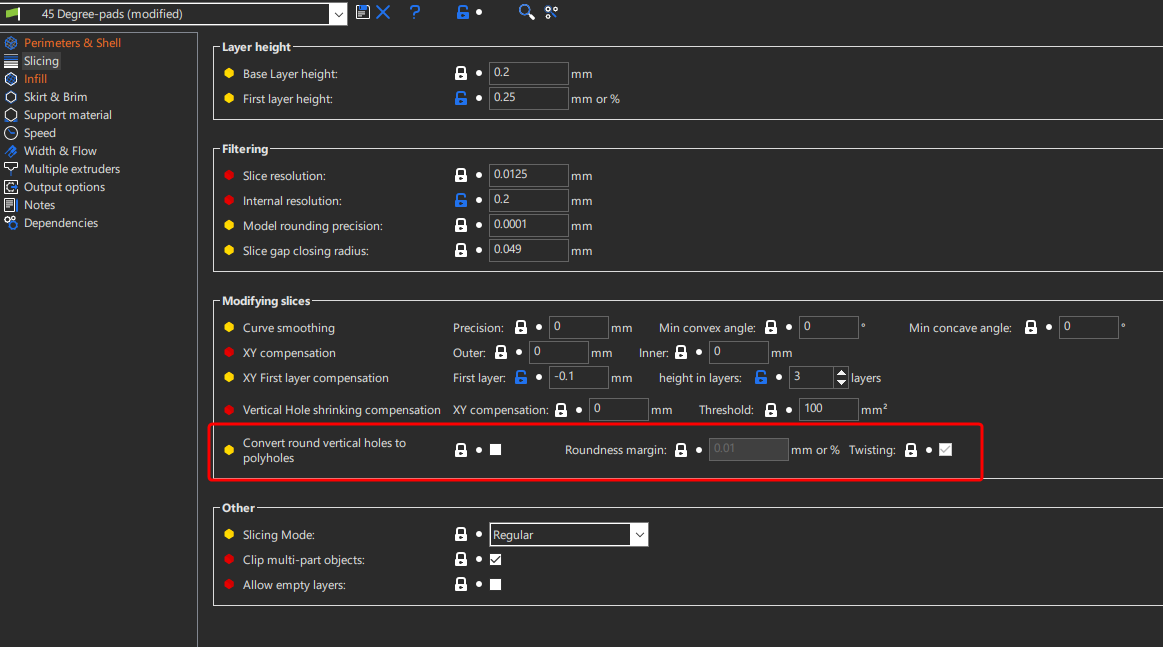This screenshot has width=1163, height=647.
Task: Click the XY compensation Inner value field
Action: (739, 352)
